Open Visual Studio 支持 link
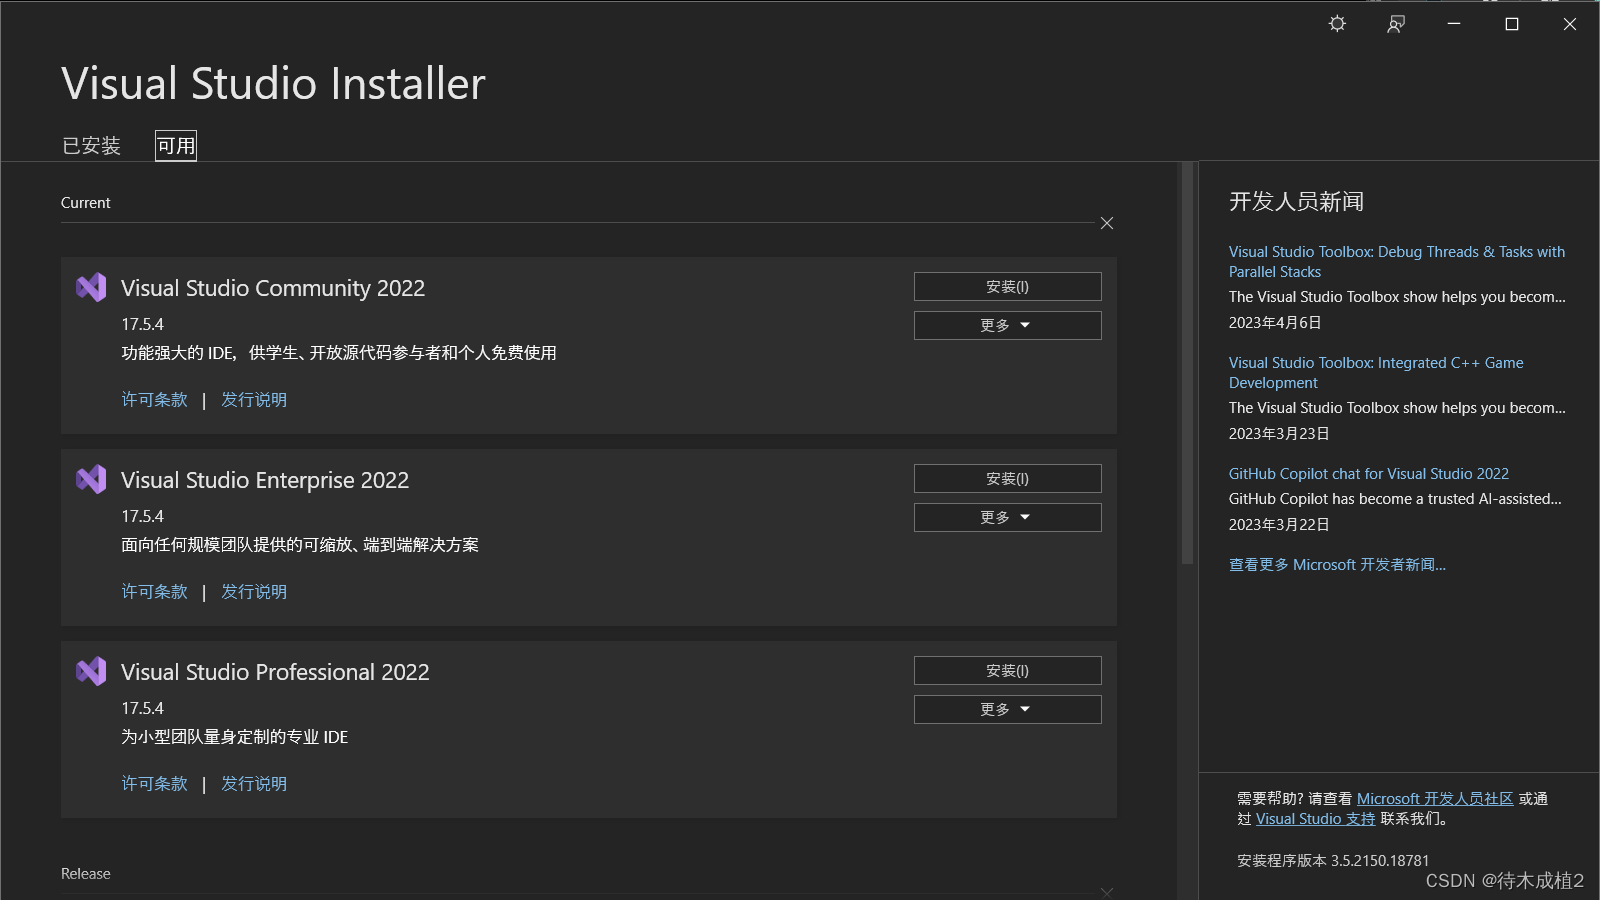This screenshot has height=900, width=1600. 1316,819
